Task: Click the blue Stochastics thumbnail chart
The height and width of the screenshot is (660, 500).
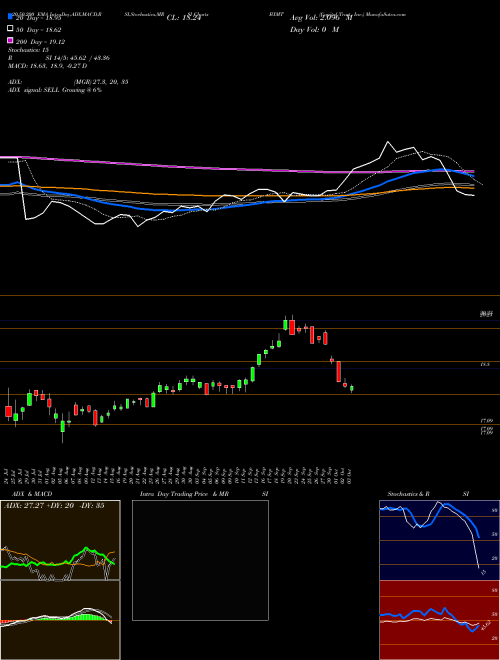Action: [439, 540]
